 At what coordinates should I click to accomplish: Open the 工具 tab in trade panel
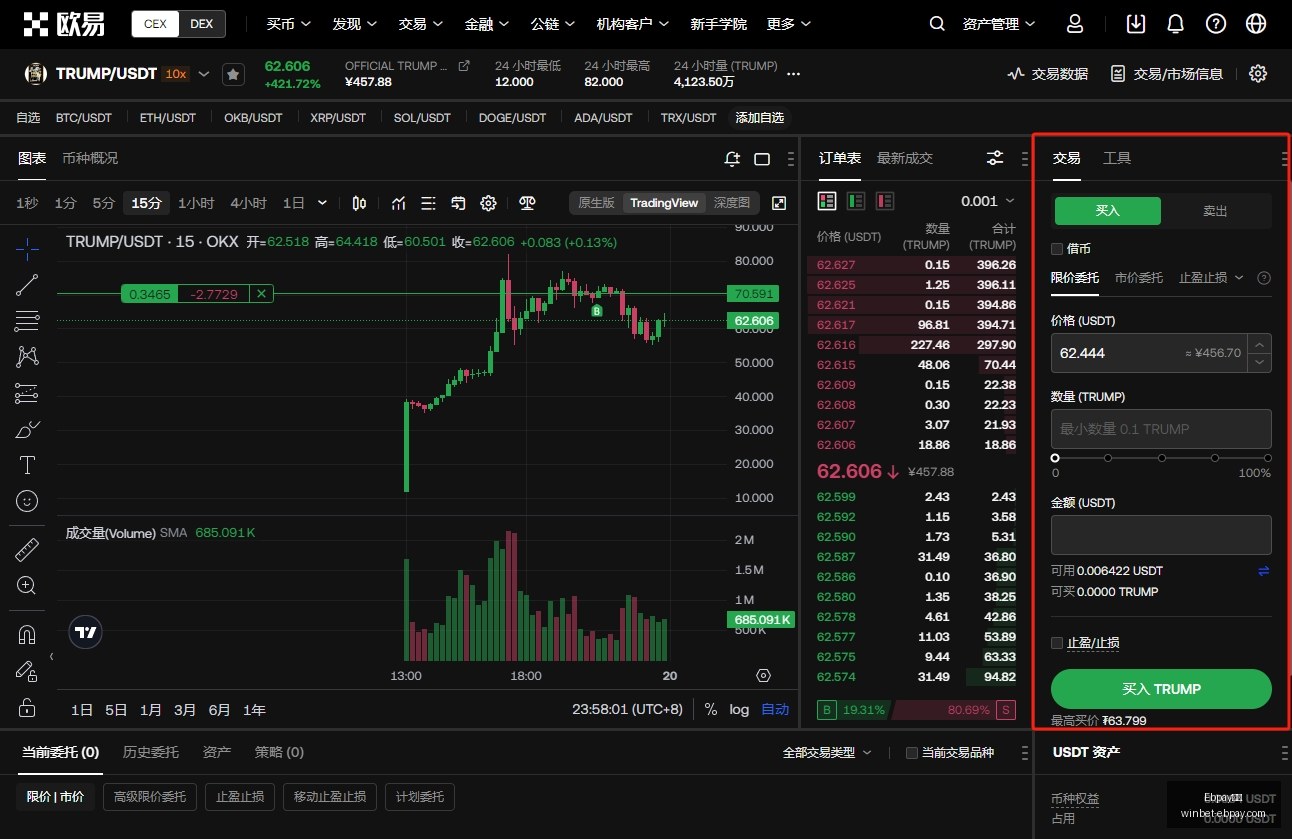(1117, 158)
